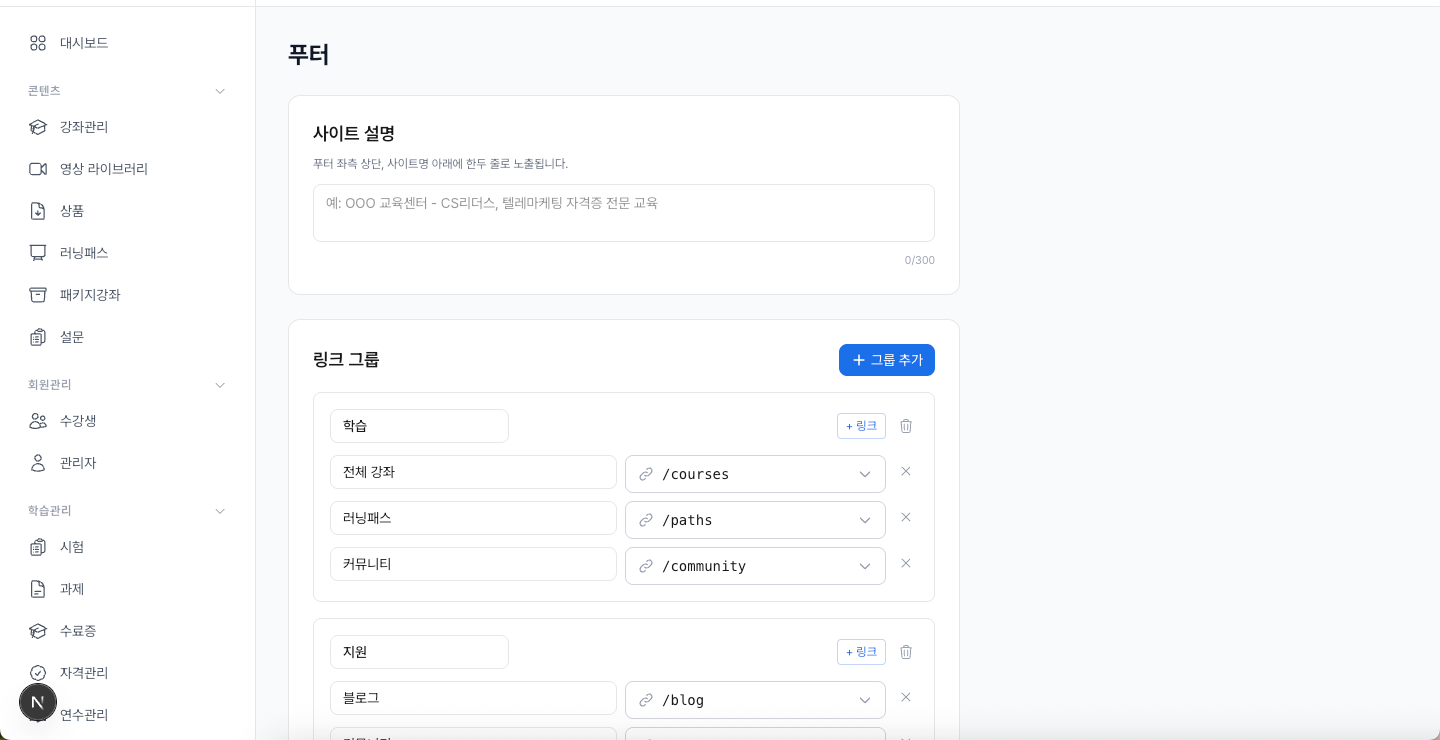
Task: Click the 0/300 character counter
Action: tap(920, 260)
